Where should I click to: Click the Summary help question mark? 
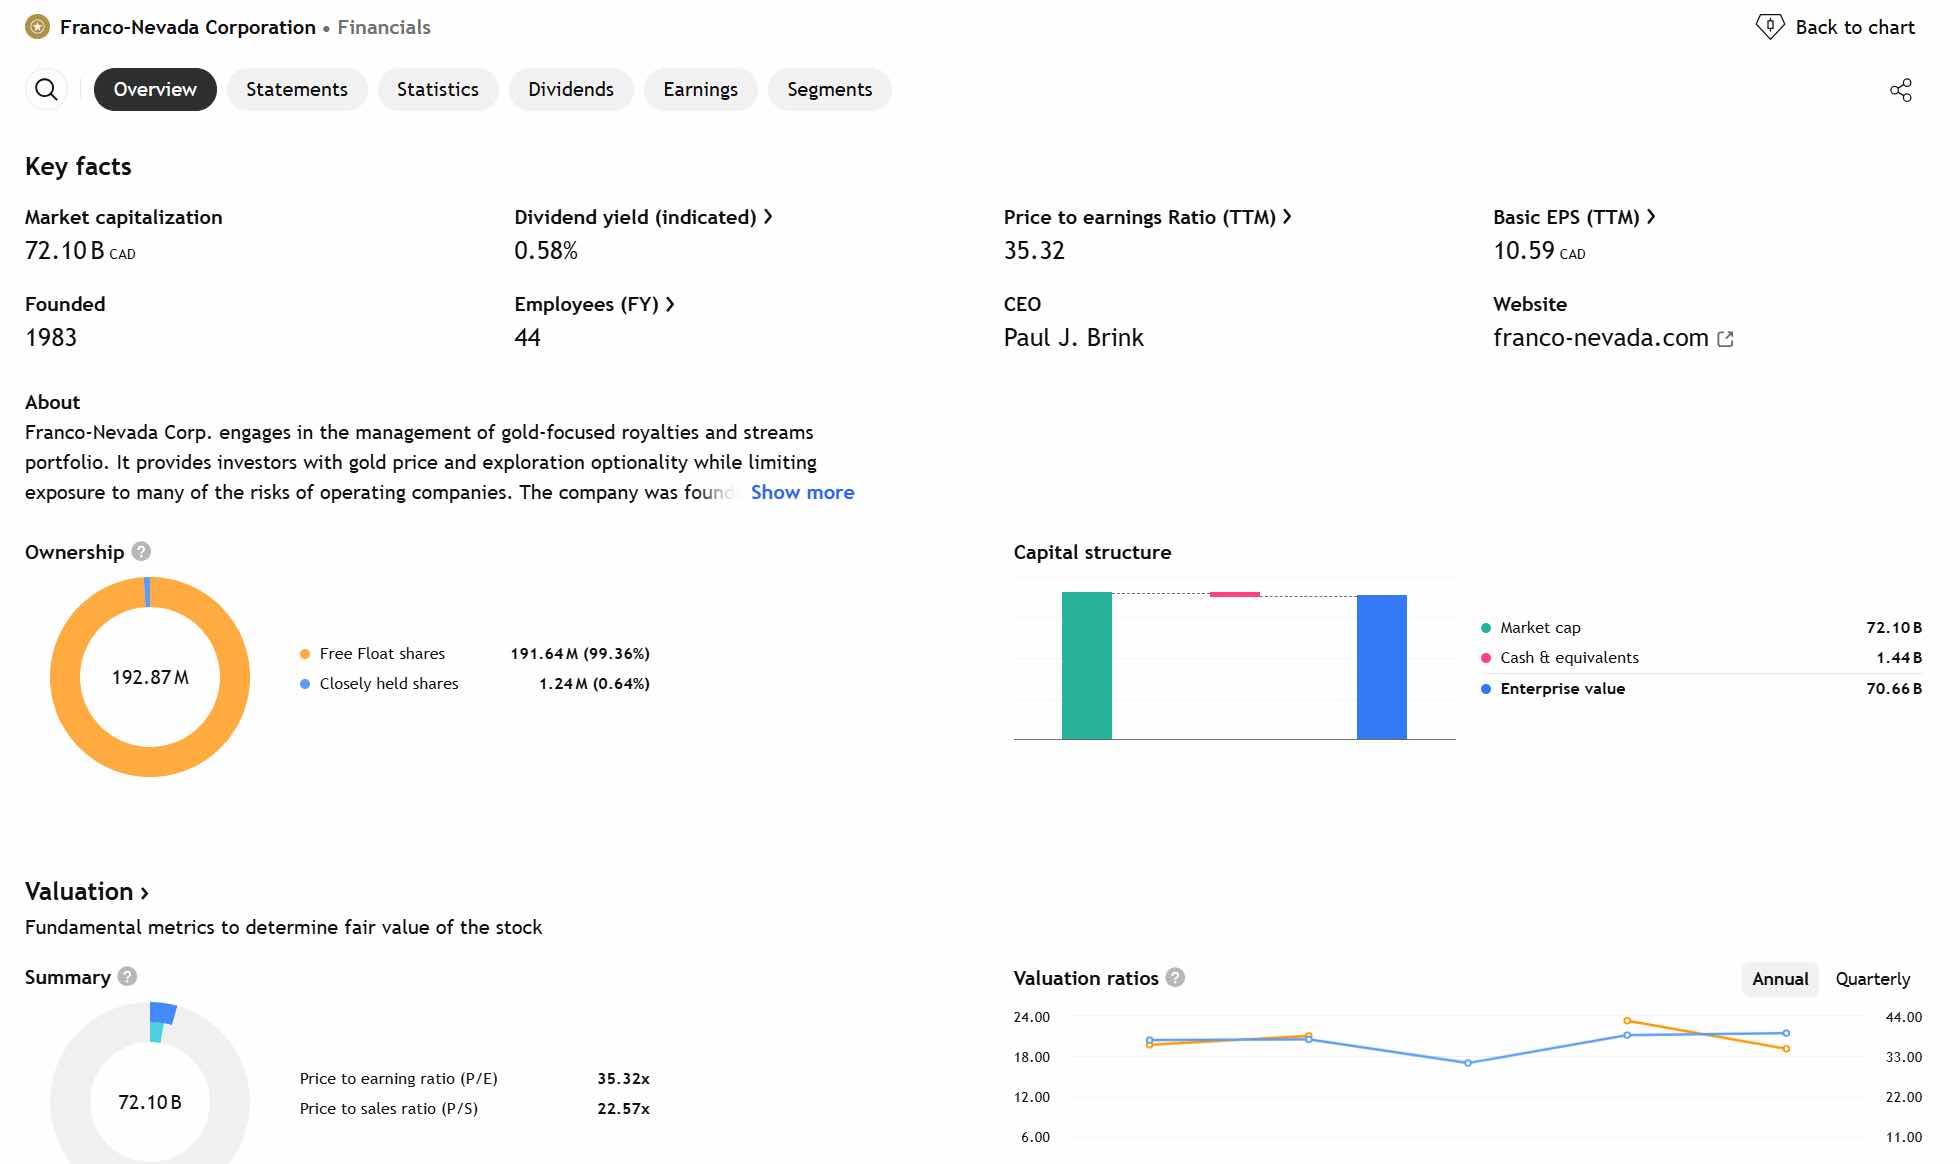(x=127, y=976)
